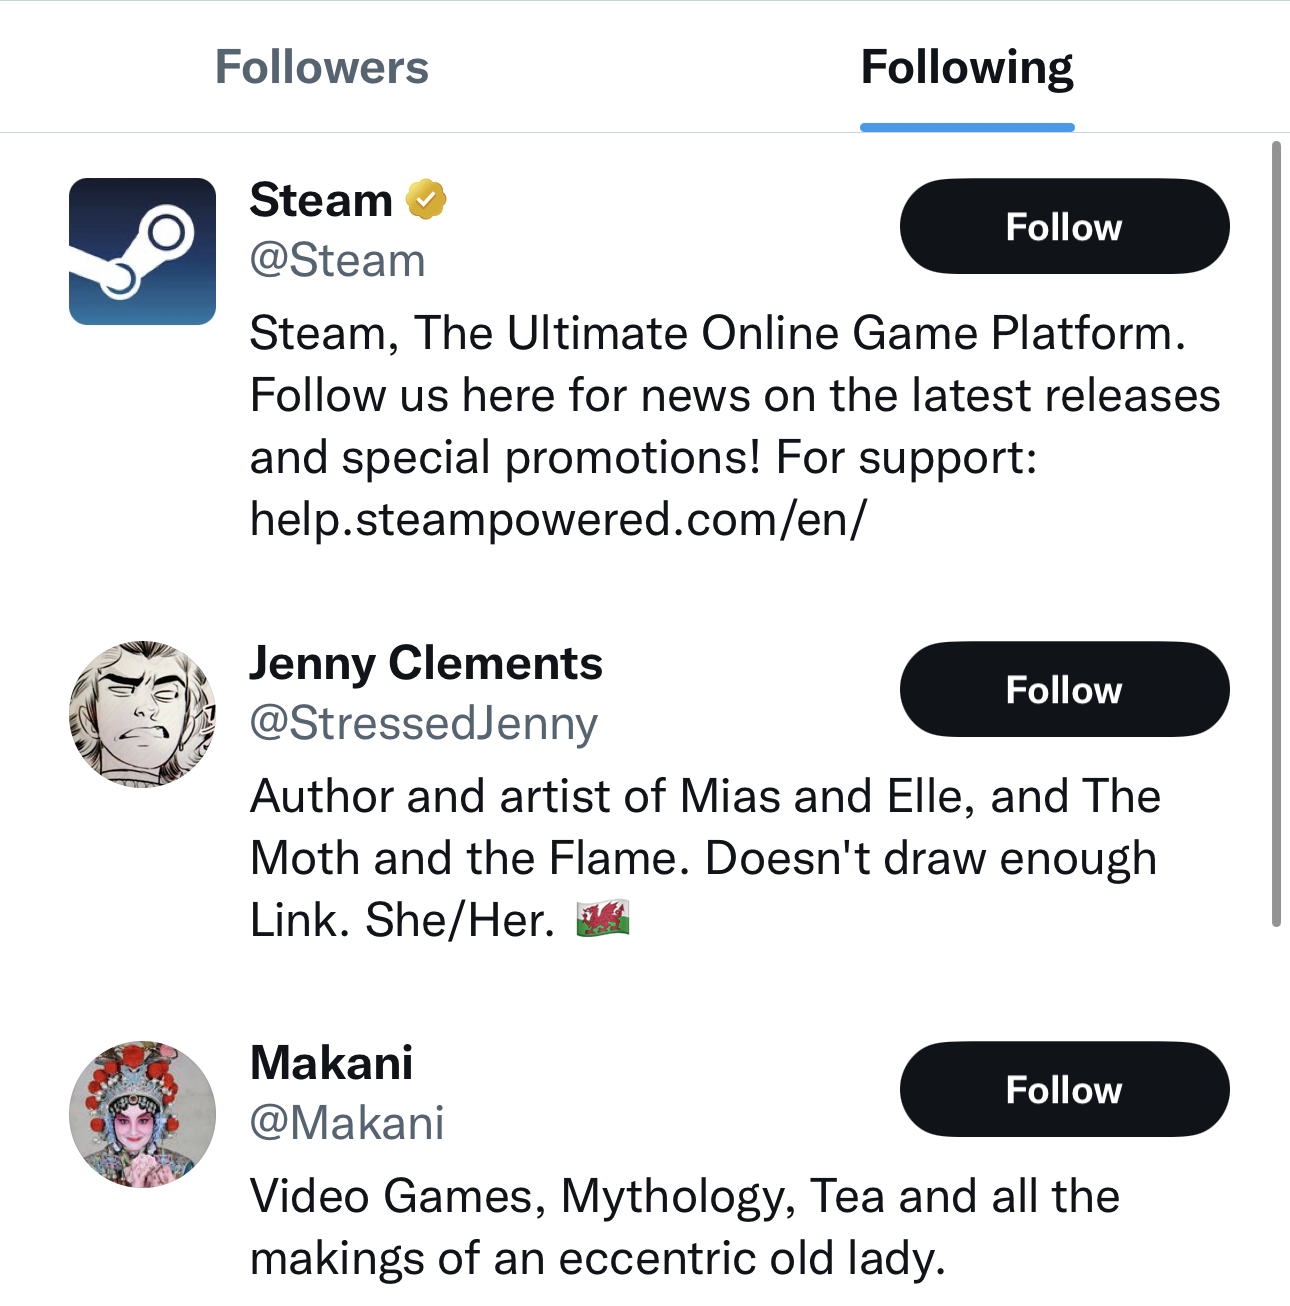Click Steam's gold verified badge

click(426, 200)
